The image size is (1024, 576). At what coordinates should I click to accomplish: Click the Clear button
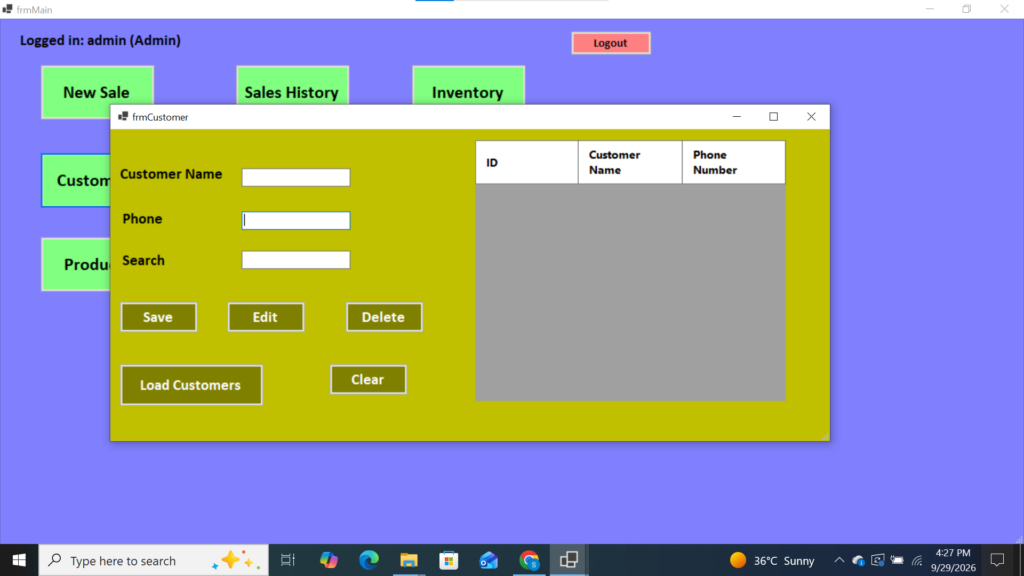pyautogui.click(x=368, y=379)
